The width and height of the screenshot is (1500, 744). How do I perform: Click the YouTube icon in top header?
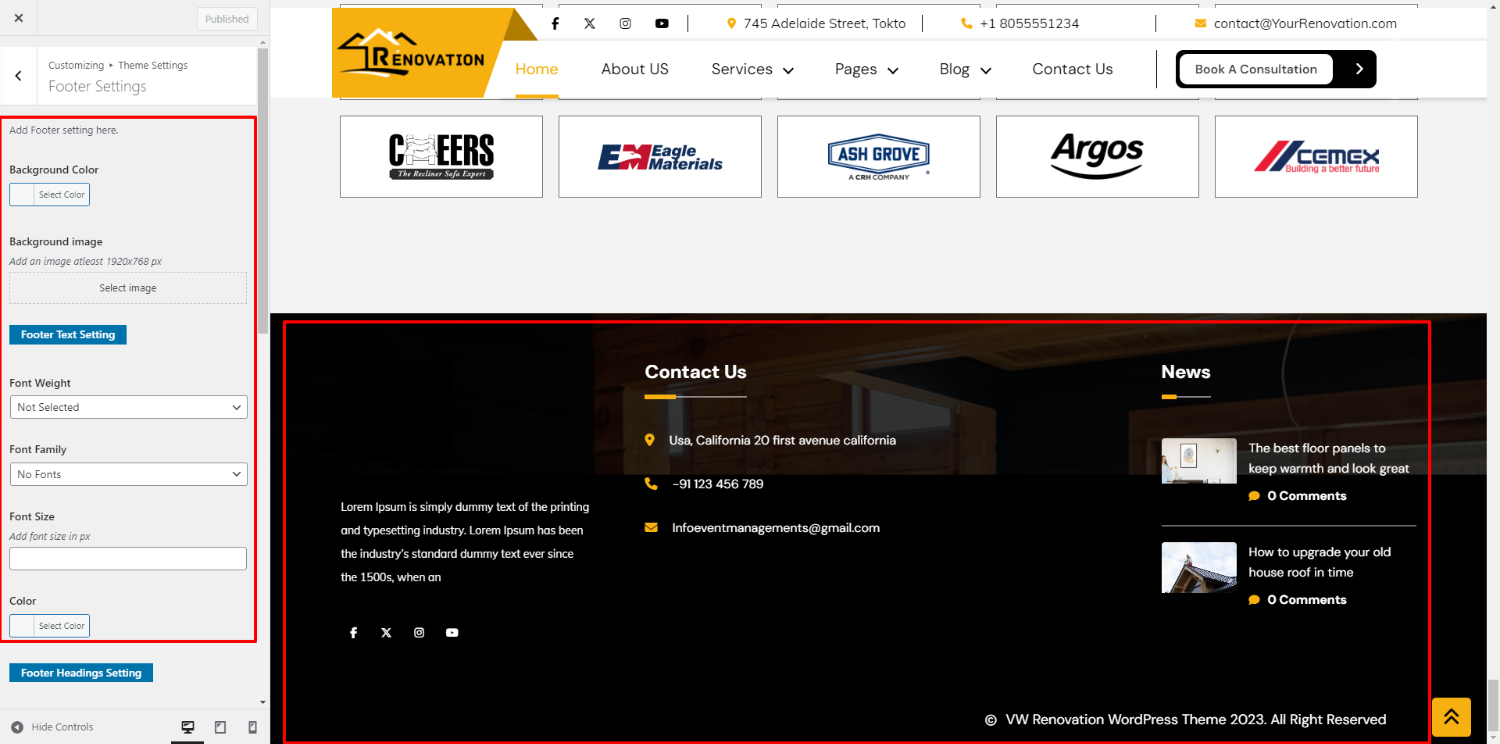662,23
